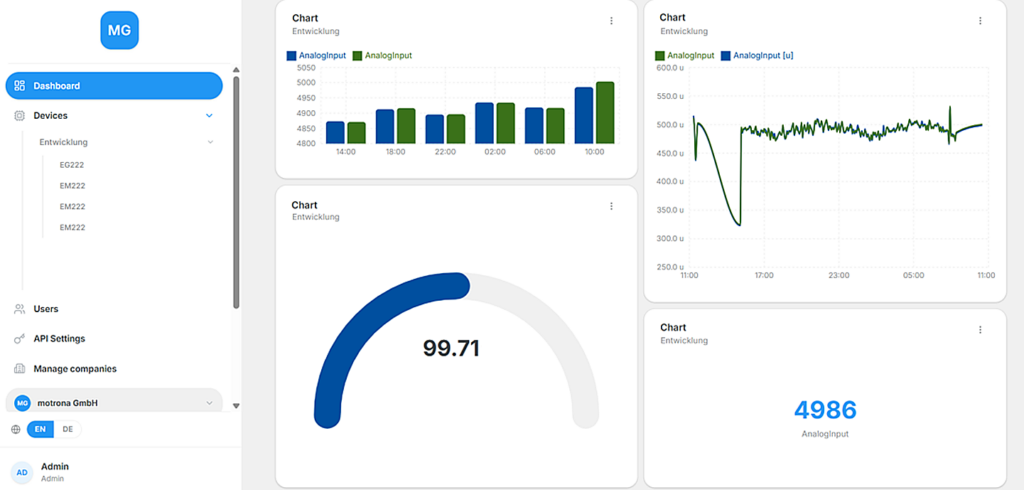Click the Dashboard grid icon
Screen dimensions: 1024x490
pos(20,86)
